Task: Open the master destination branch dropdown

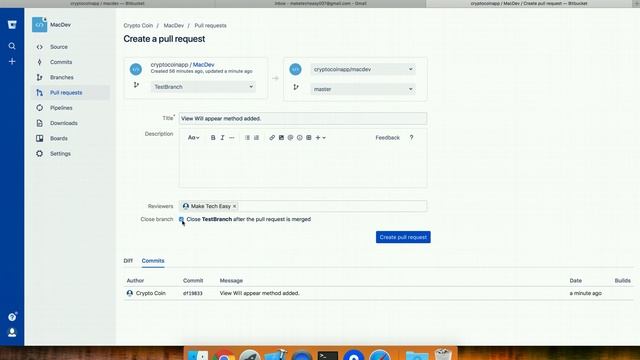Action: pos(362,89)
